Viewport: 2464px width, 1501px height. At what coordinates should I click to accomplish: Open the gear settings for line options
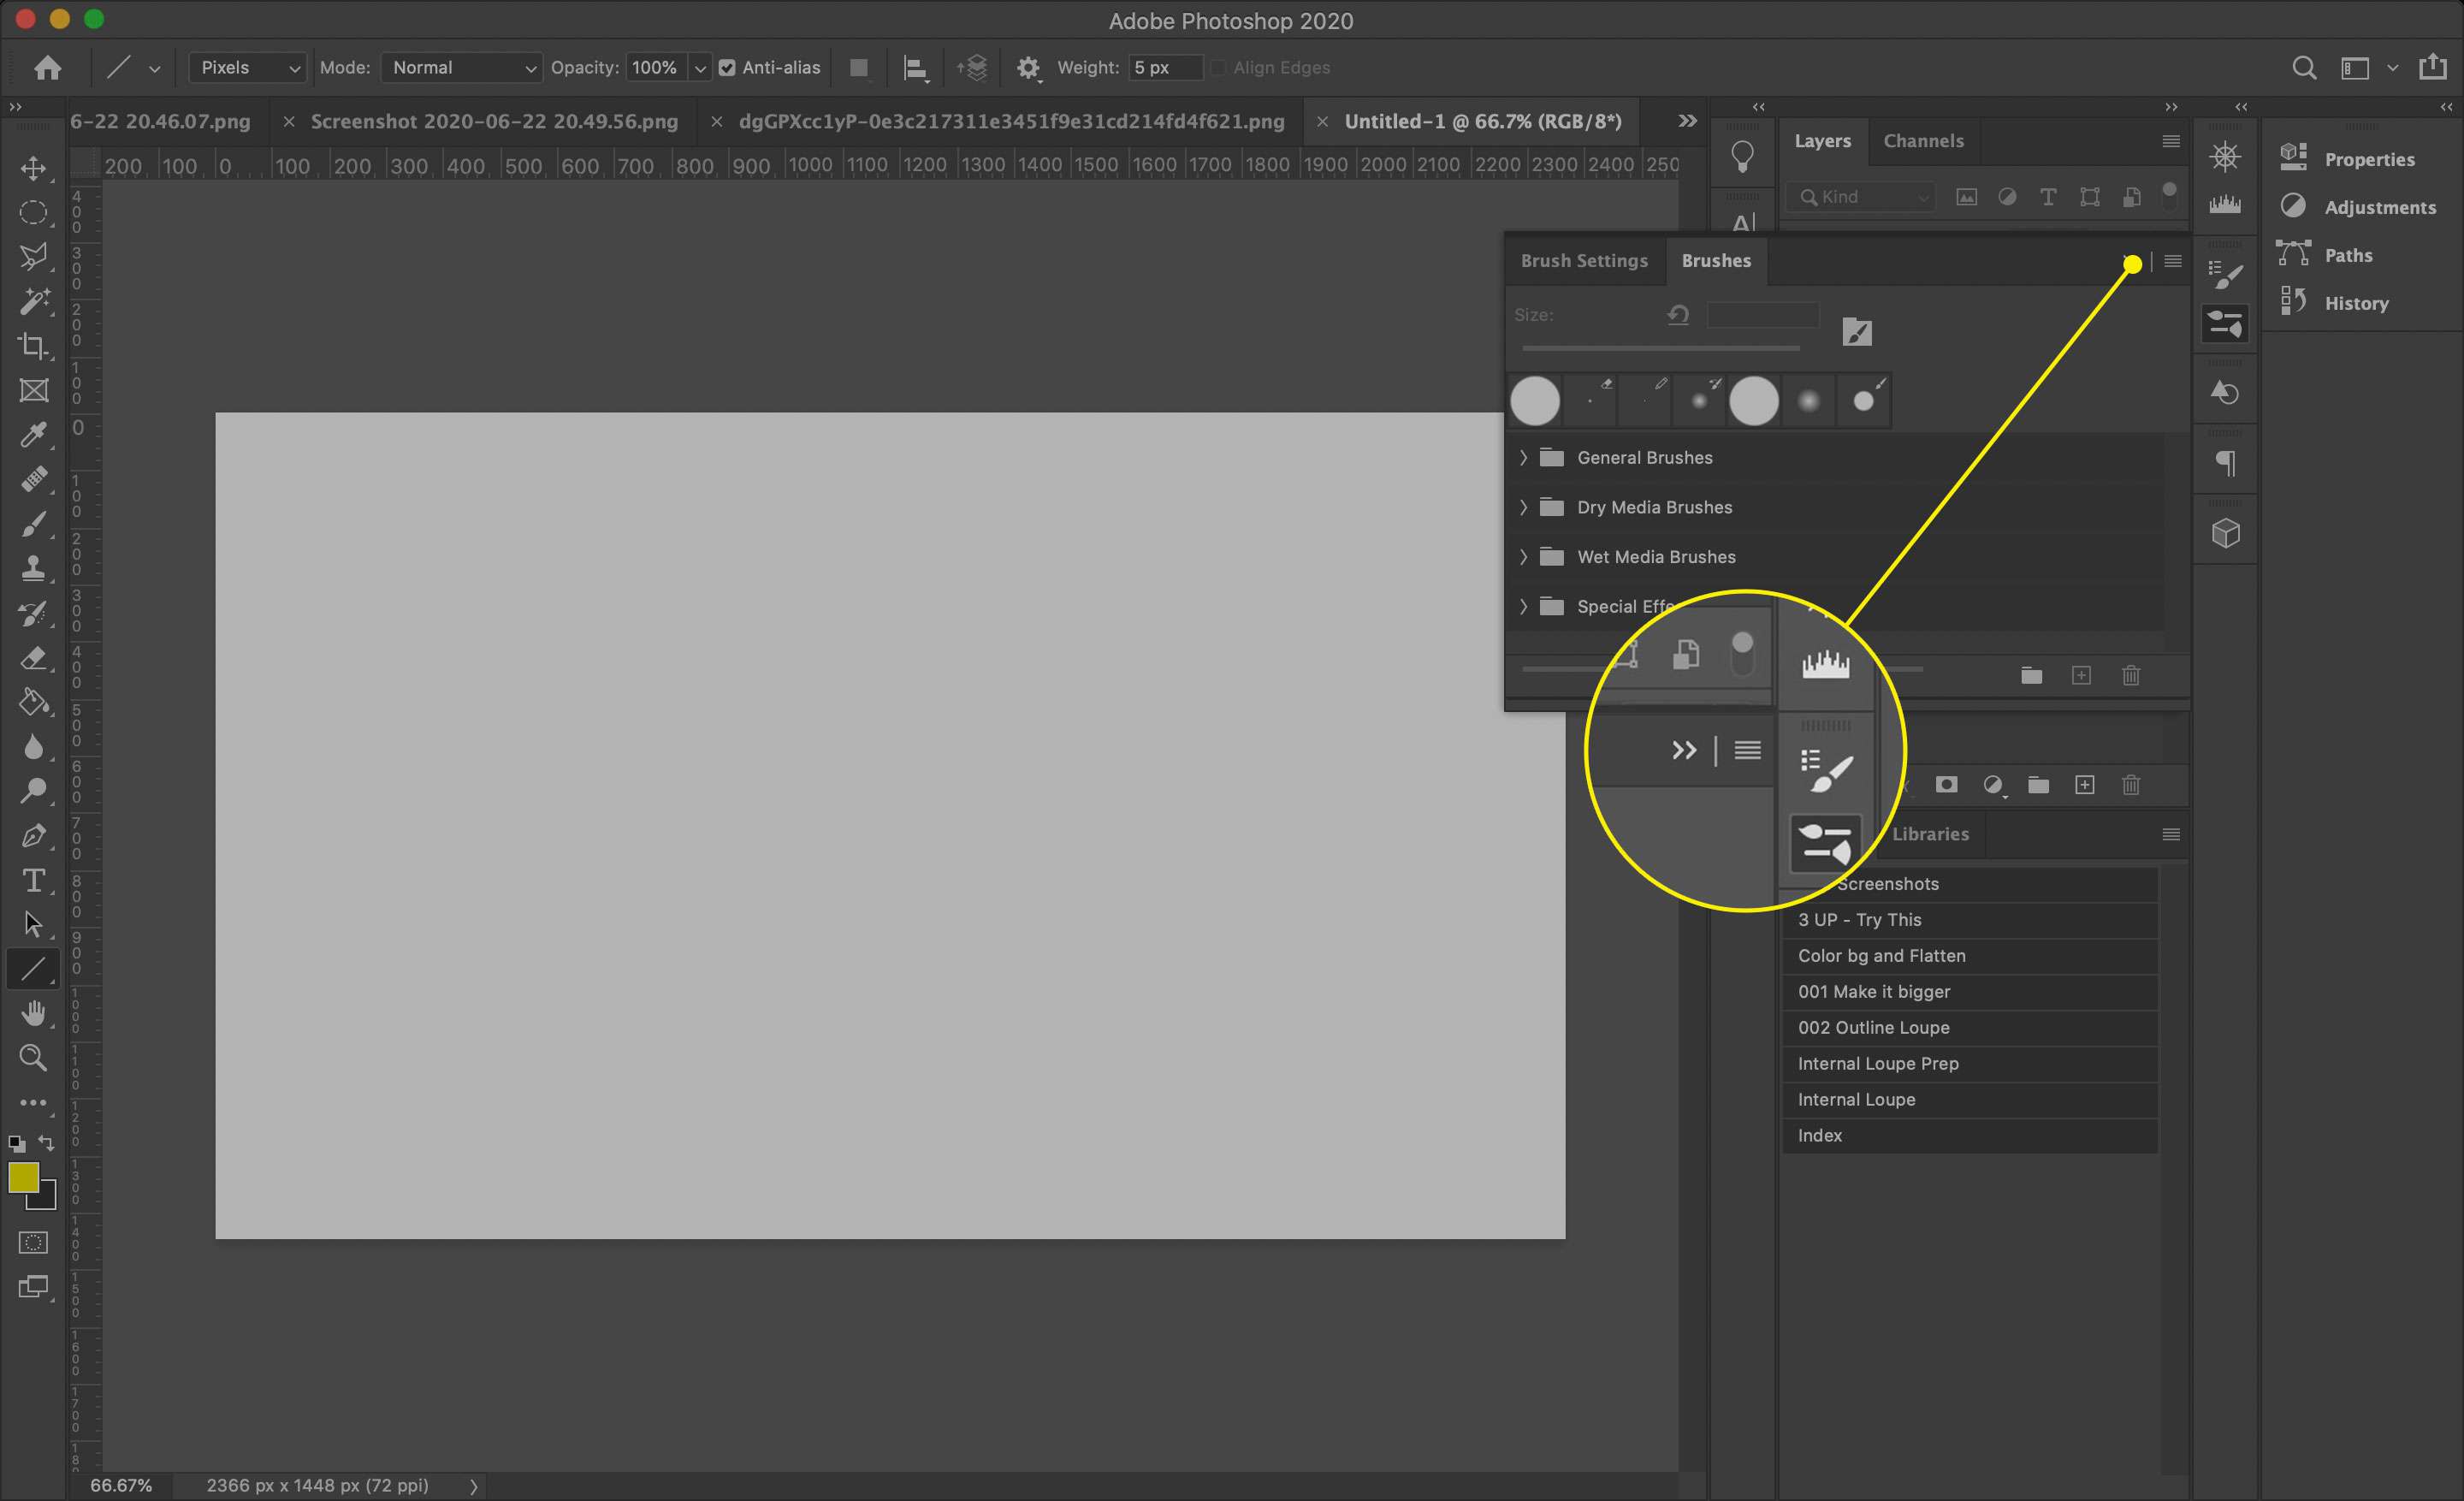1027,68
